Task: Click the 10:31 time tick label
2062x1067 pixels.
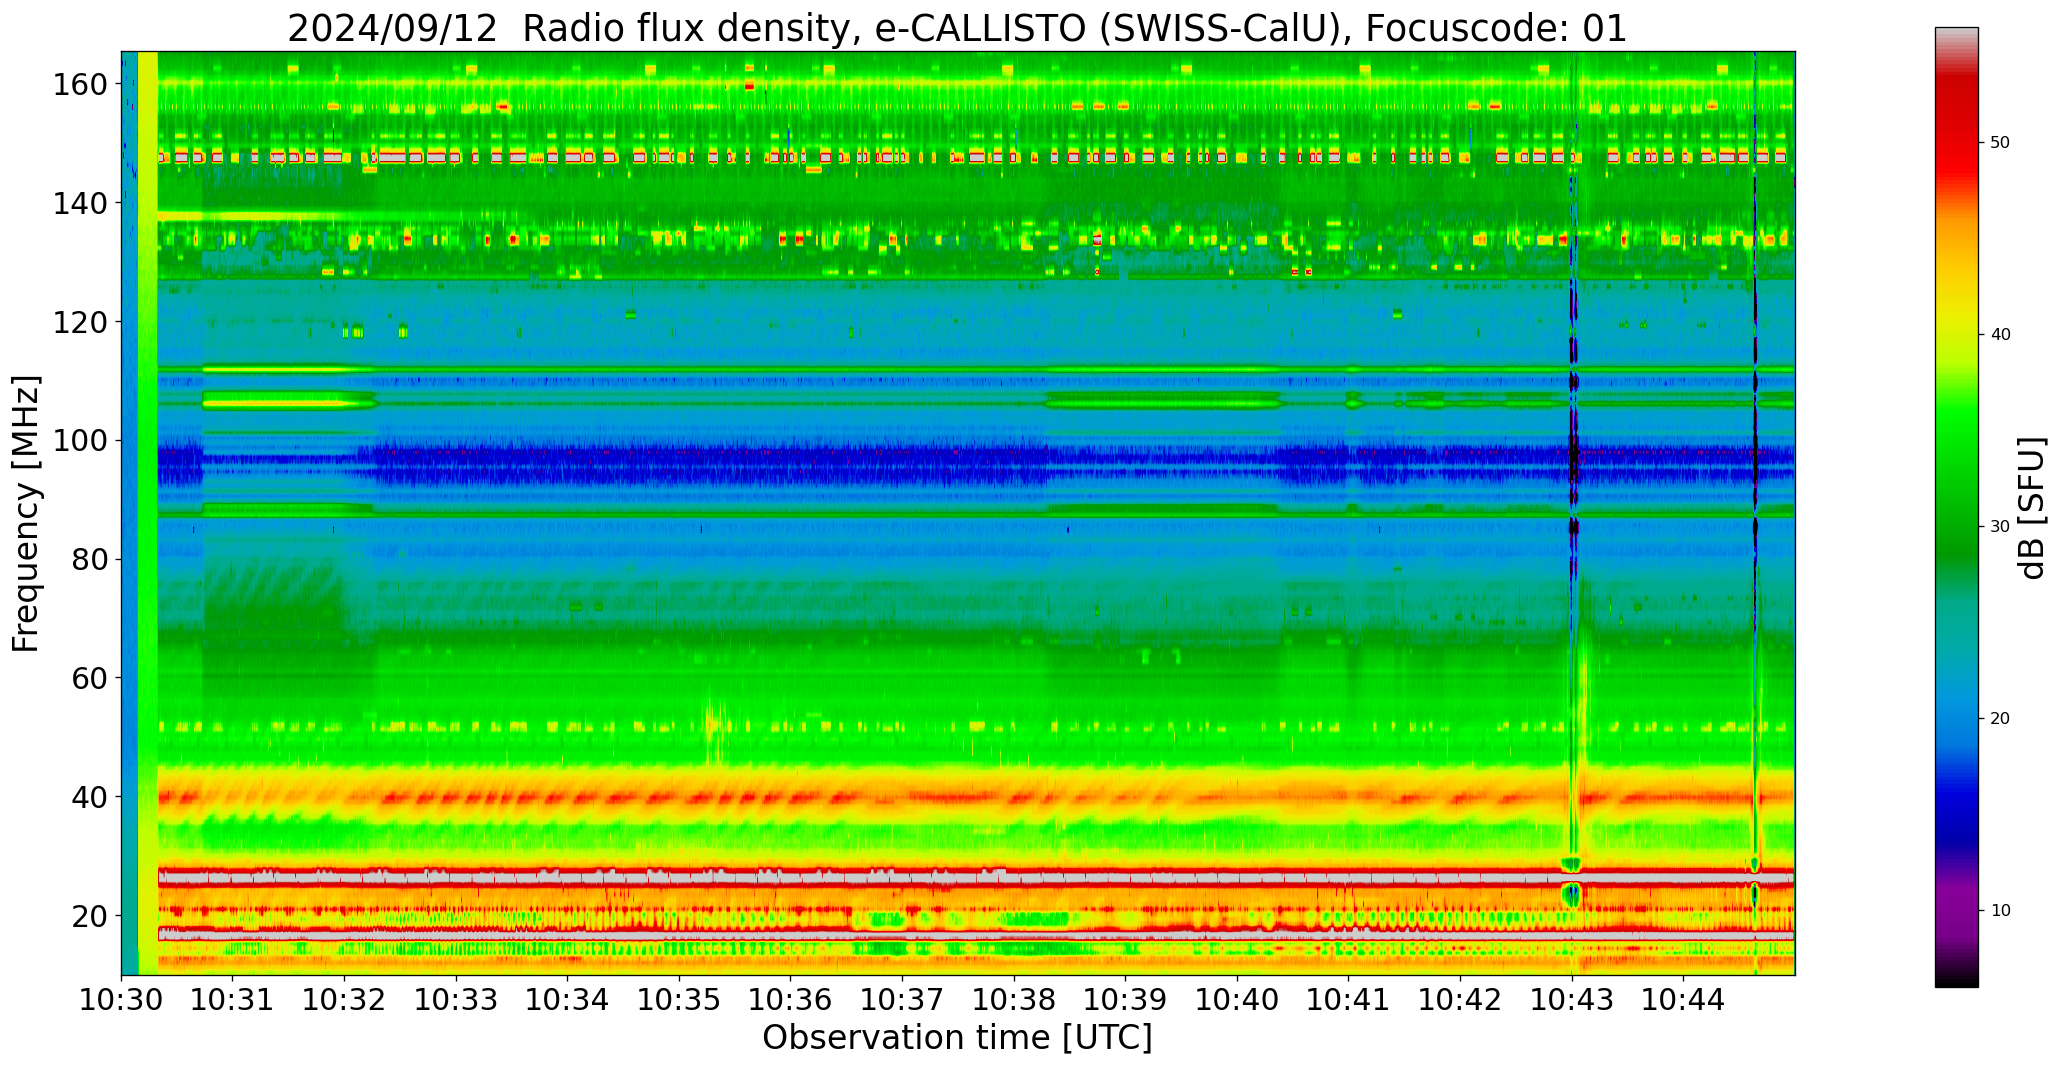Action: pyautogui.click(x=233, y=999)
